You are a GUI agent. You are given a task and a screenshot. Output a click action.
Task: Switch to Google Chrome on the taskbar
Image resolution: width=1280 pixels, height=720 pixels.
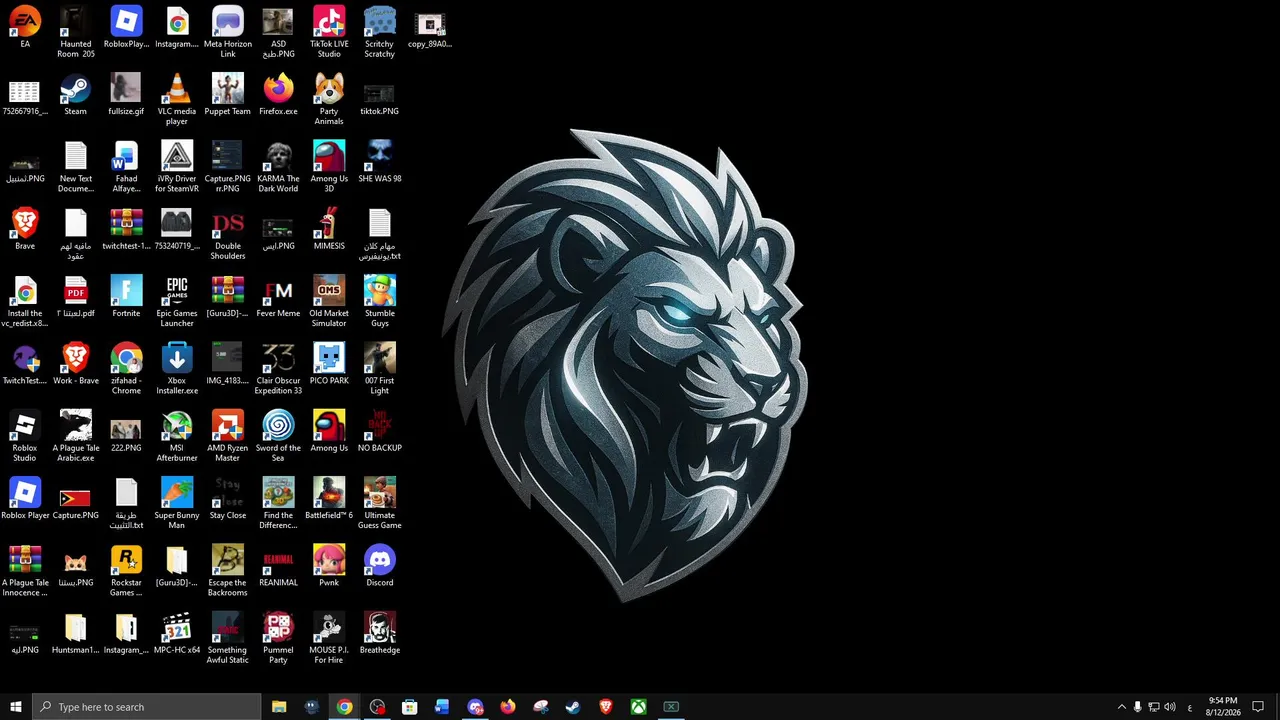pos(344,707)
